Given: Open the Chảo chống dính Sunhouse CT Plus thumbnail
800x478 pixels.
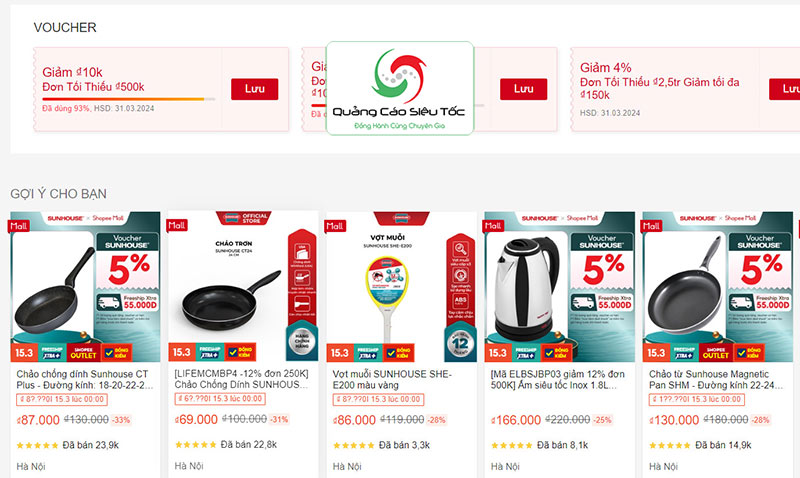Looking at the screenshot, I should [85, 287].
